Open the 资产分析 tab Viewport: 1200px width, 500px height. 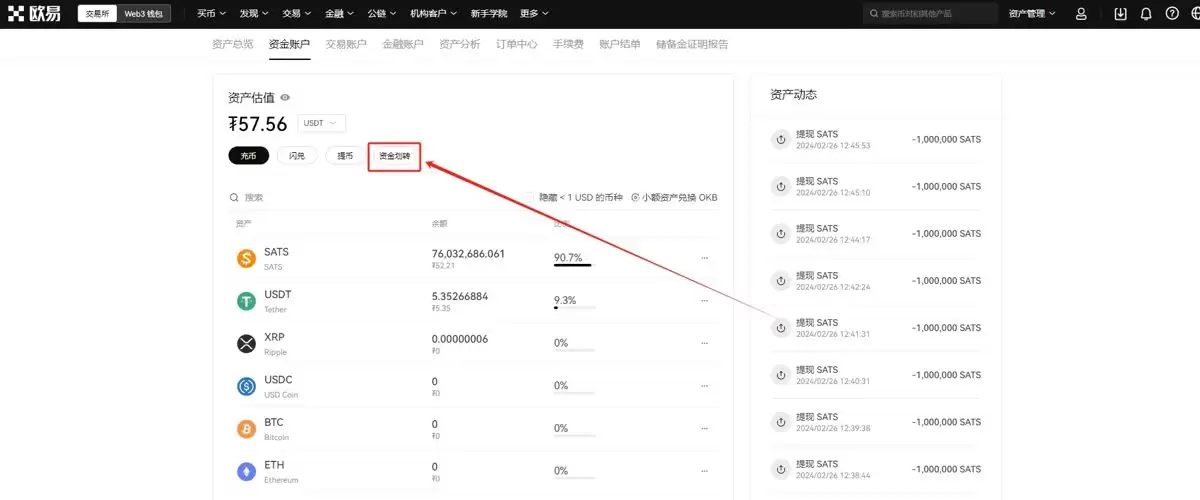(x=460, y=44)
